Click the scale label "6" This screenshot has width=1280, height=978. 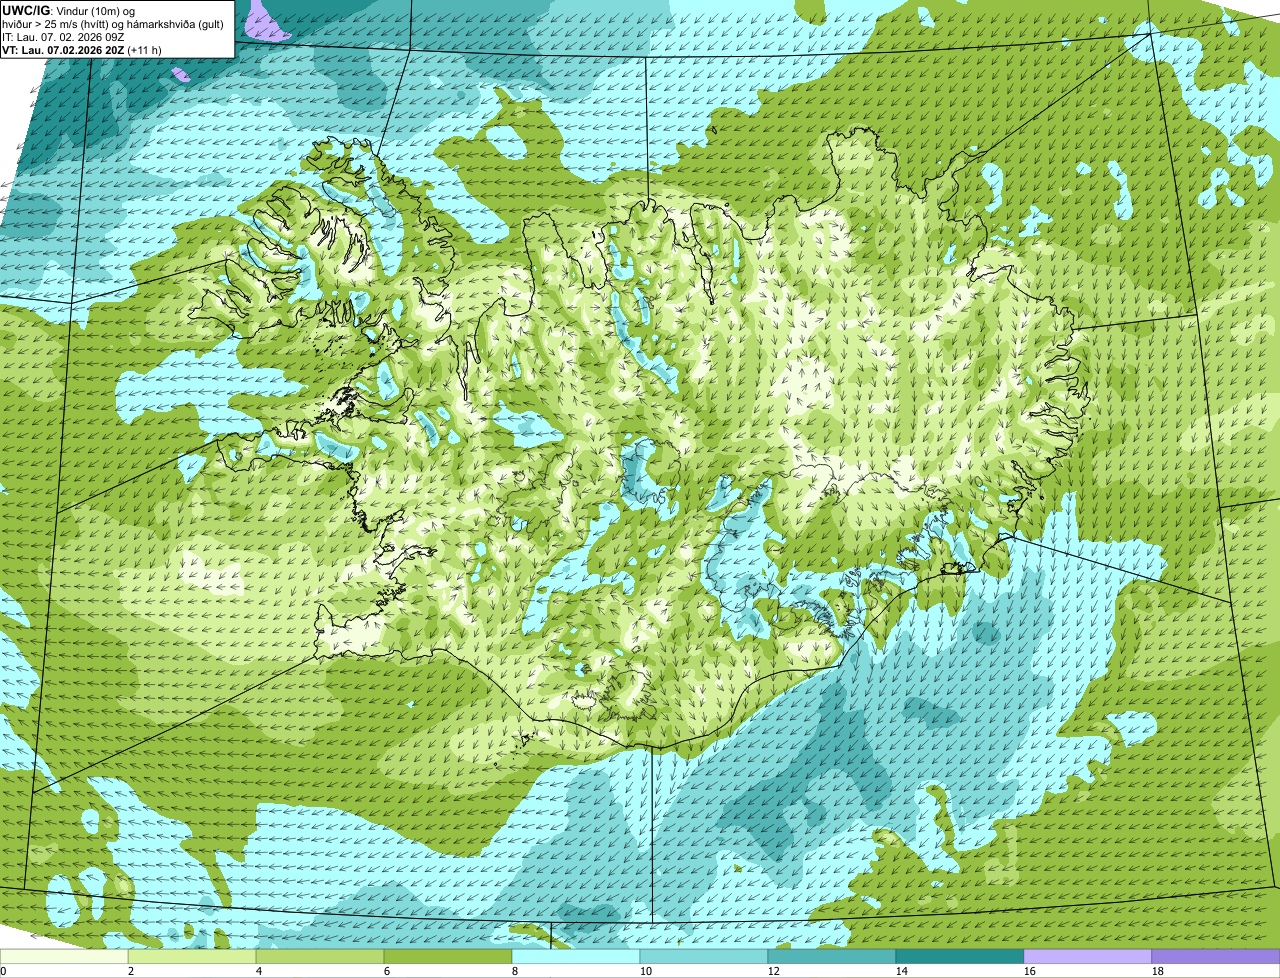pos(387,971)
